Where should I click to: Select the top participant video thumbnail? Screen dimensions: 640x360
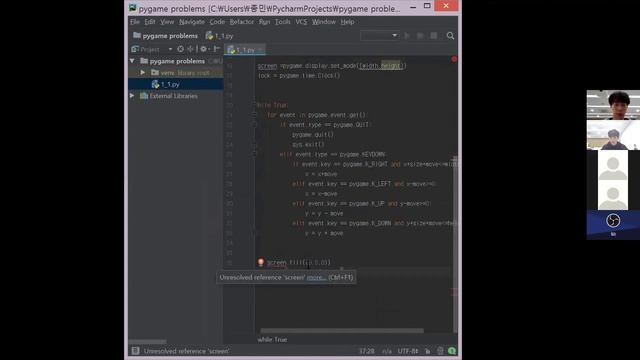click(x=613, y=105)
